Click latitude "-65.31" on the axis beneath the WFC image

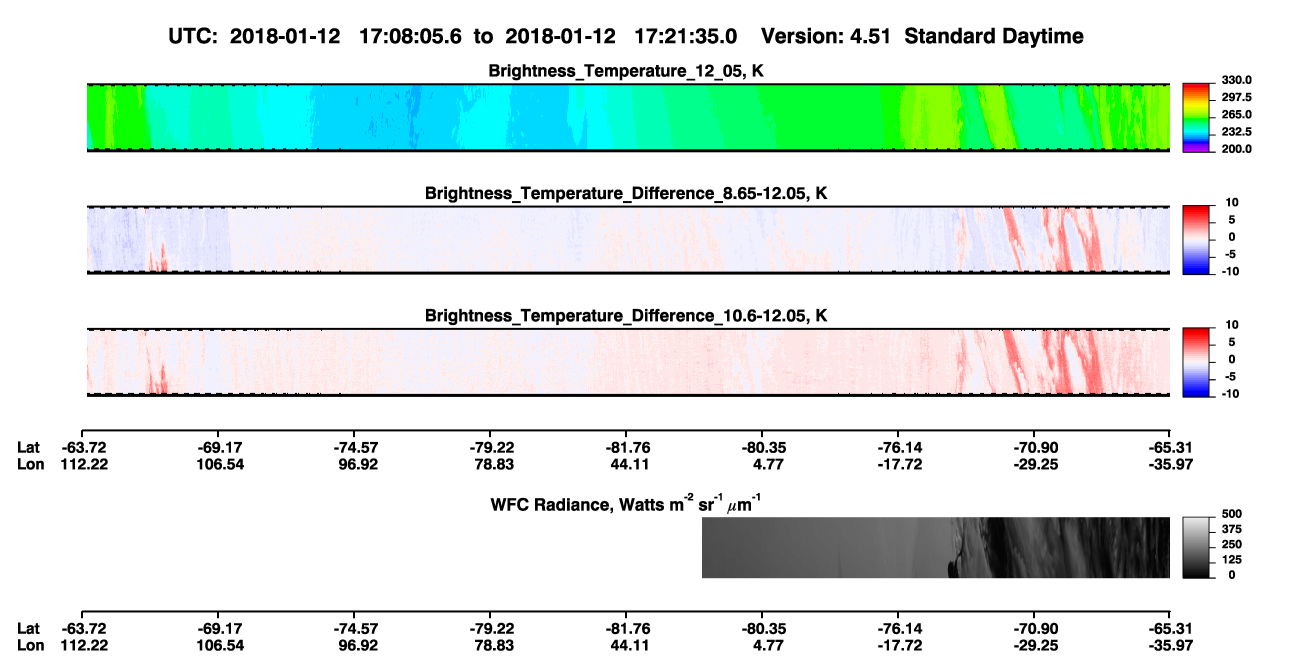[1170, 628]
